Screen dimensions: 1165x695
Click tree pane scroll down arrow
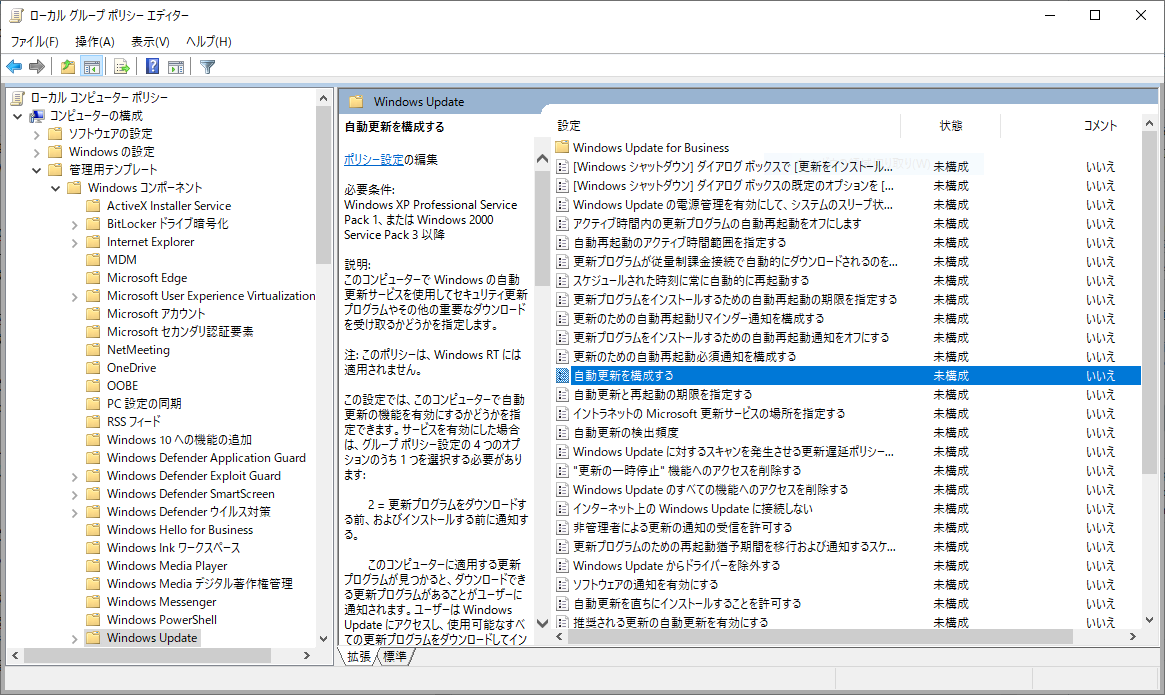[323, 639]
